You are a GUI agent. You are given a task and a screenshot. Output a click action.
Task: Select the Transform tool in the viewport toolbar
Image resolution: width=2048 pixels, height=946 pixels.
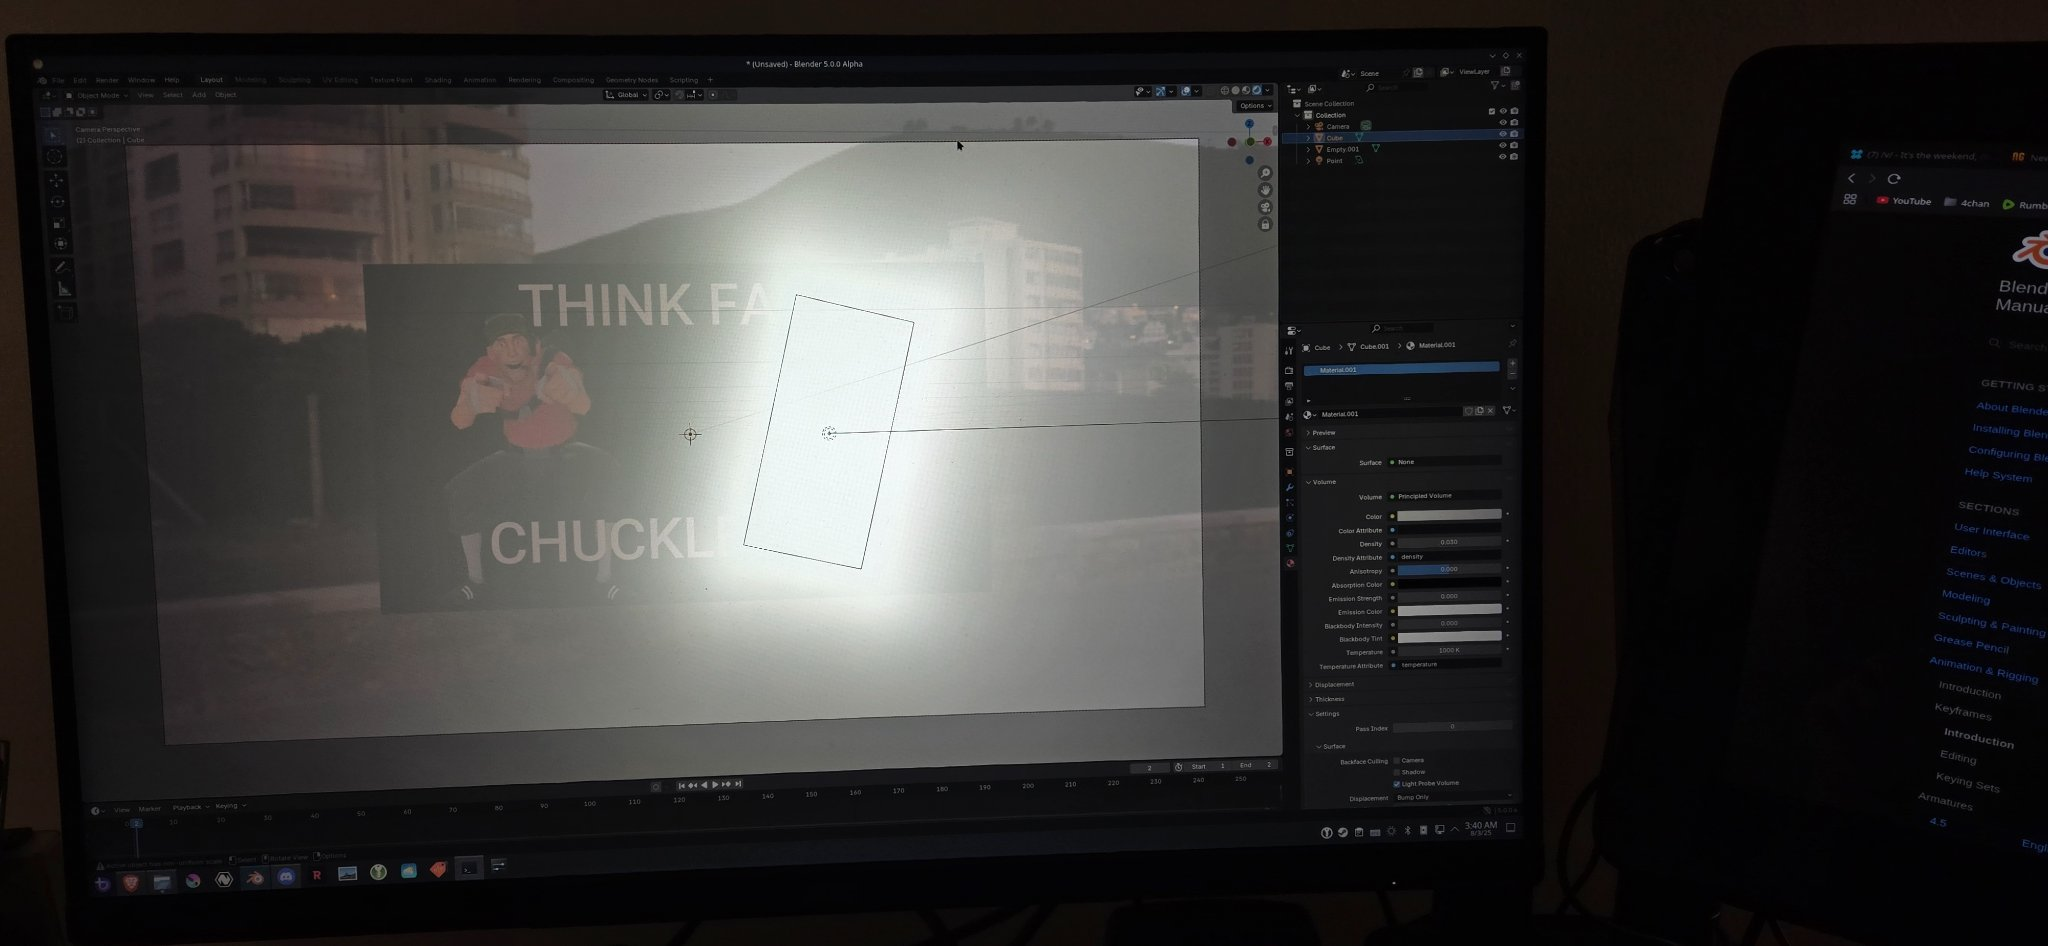pyautogui.click(x=60, y=244)
